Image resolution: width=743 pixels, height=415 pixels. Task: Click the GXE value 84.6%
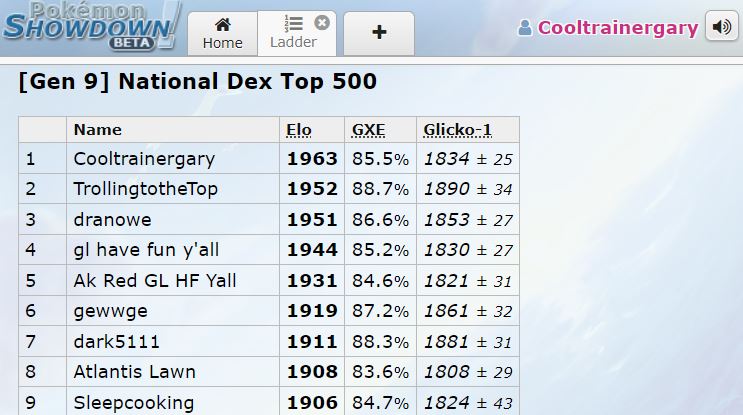[x=381, y=280]
